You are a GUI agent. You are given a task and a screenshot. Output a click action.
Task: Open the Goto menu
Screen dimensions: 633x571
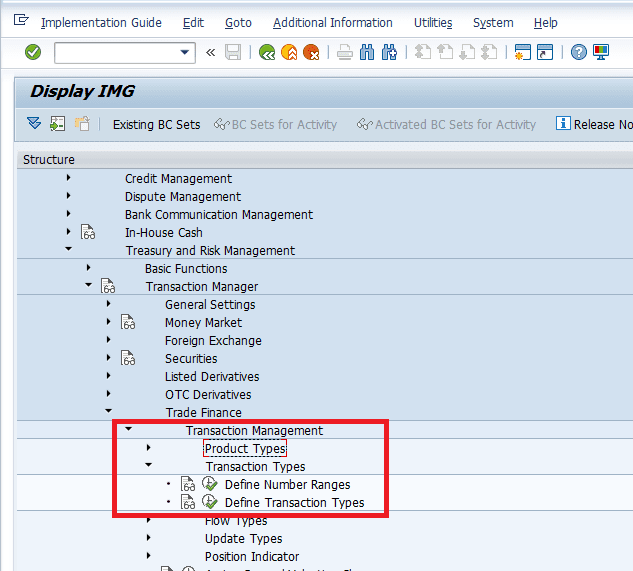coord(238,23)
